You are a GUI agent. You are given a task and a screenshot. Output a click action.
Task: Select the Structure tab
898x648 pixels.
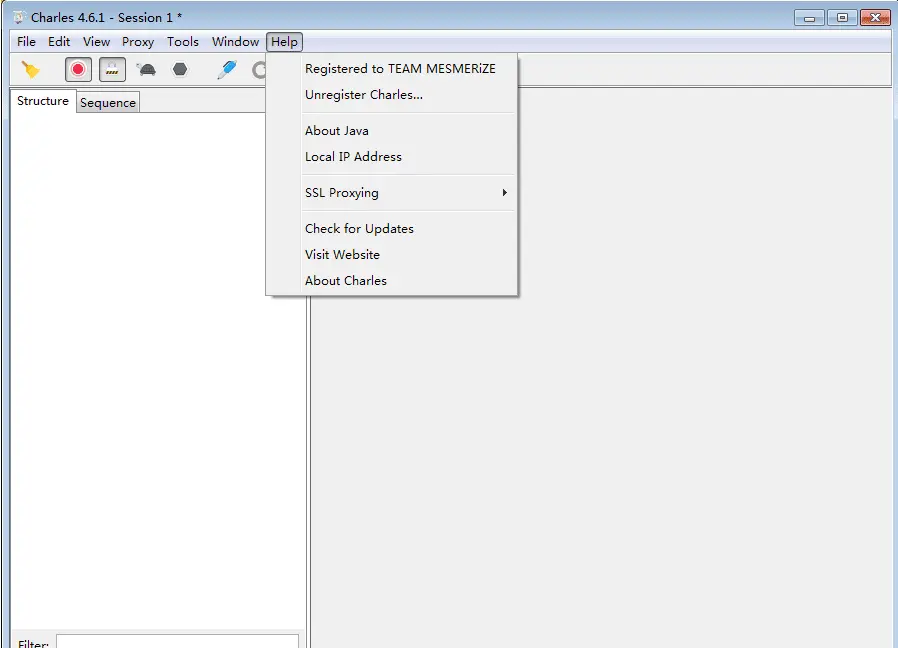click(43, 102)
